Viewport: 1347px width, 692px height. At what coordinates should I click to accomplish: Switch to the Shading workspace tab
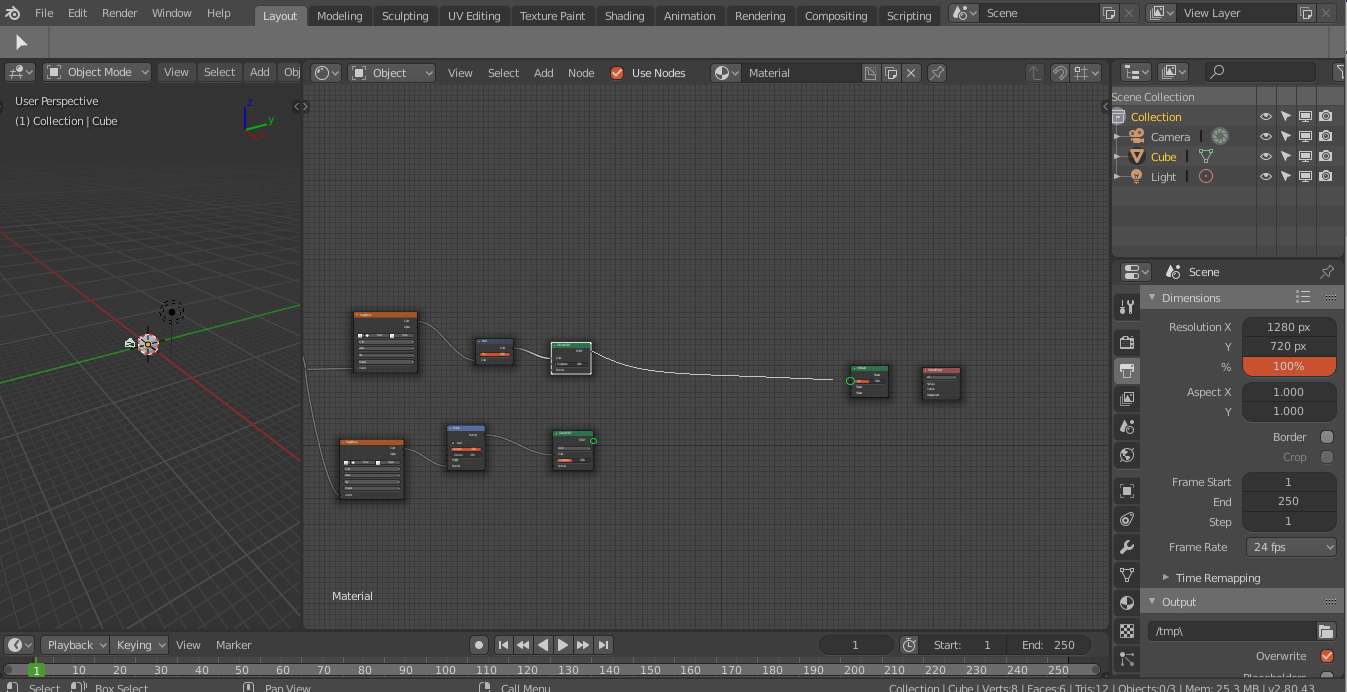625,16
